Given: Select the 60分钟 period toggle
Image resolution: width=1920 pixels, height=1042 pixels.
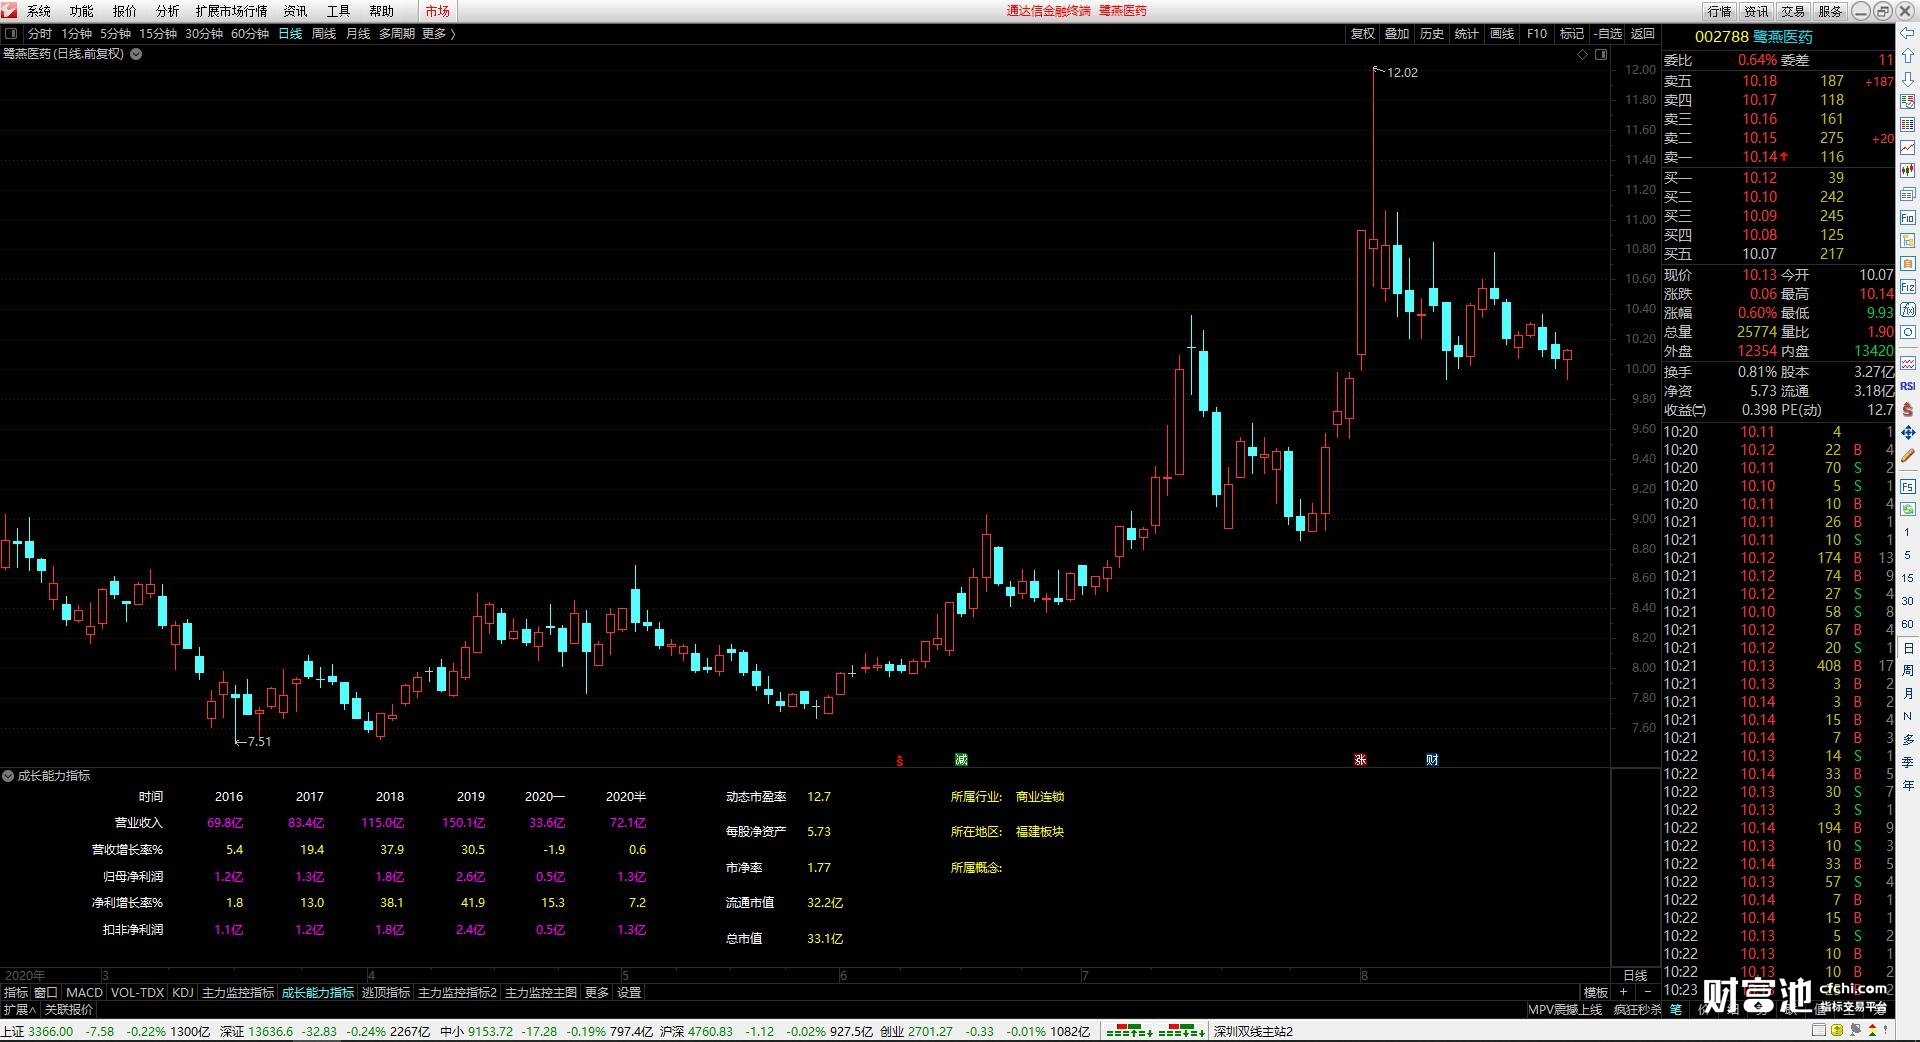Looking at the screenshot, I should click(250, 34).
